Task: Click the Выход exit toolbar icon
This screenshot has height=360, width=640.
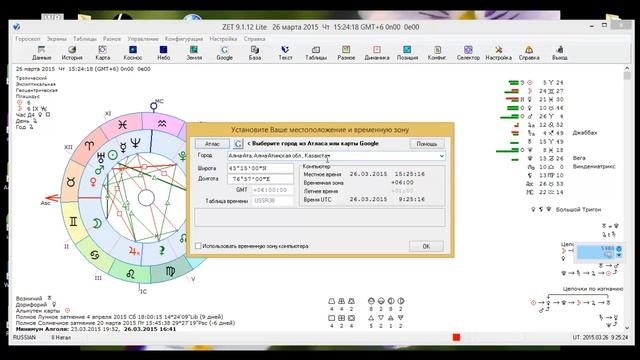Action: click(560, 53)
